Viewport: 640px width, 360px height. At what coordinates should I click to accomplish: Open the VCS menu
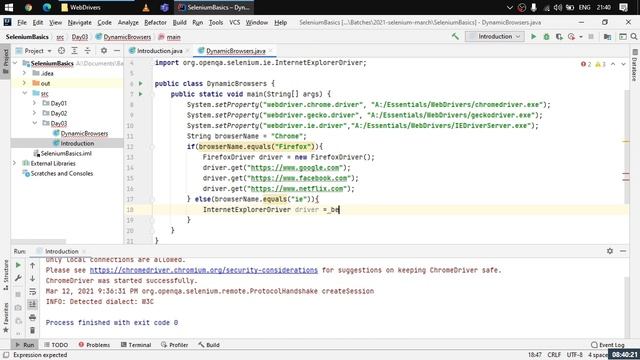tap(235, 22)
